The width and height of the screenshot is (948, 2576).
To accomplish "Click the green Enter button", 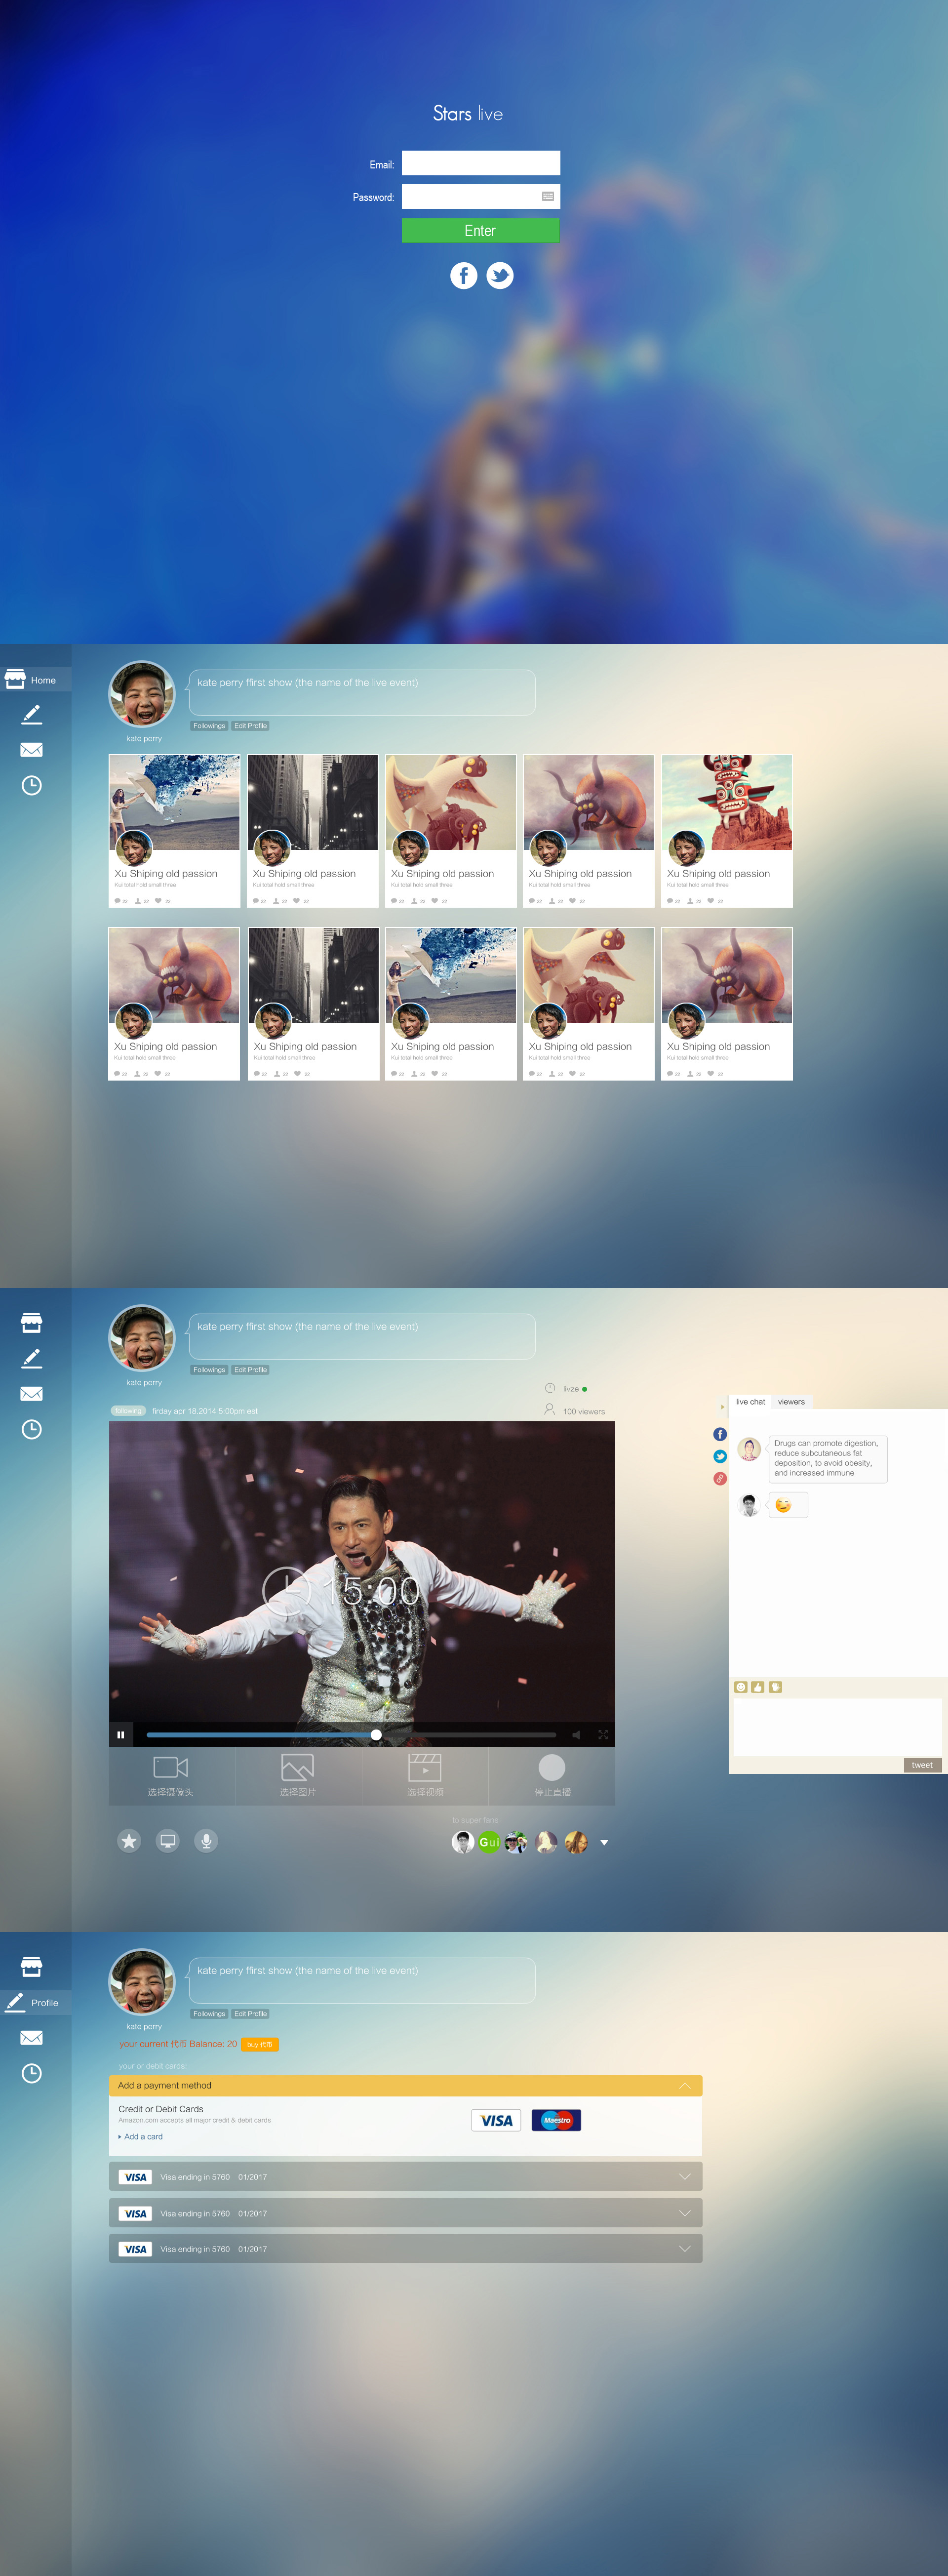I will (x=480, y=230).
